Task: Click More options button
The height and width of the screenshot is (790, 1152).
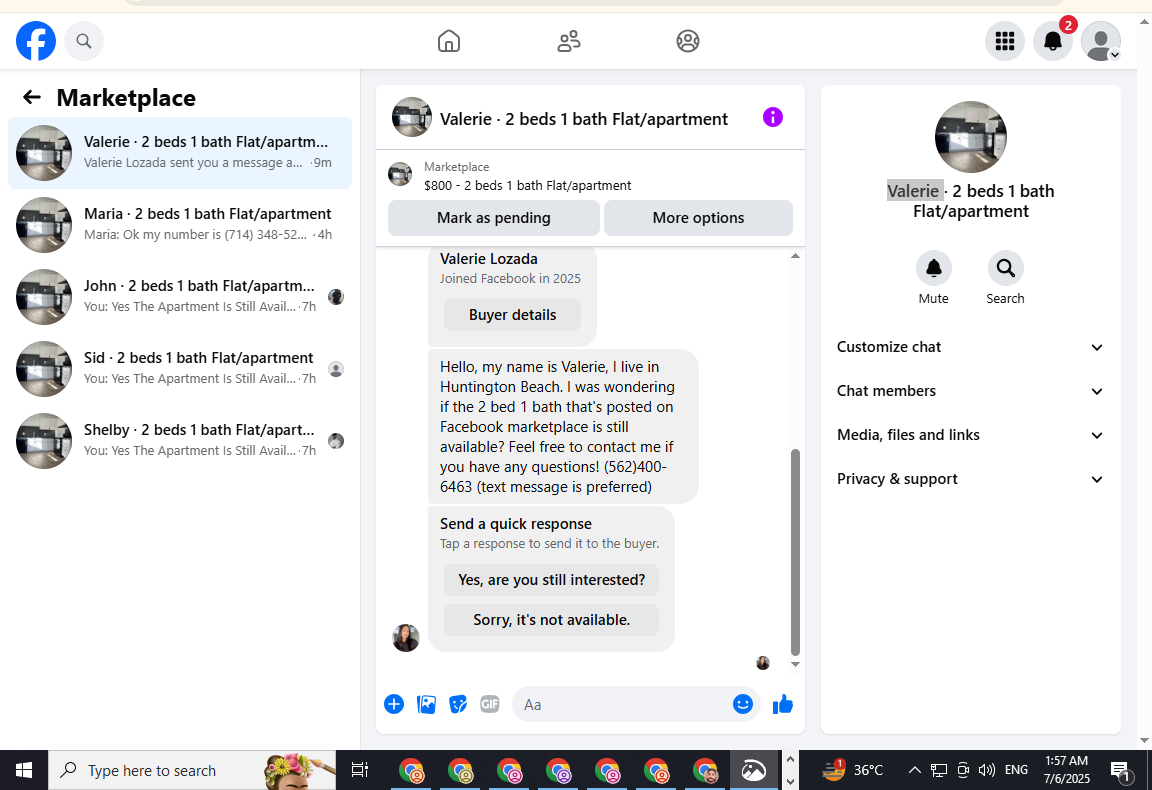Action: coord(698,218)
